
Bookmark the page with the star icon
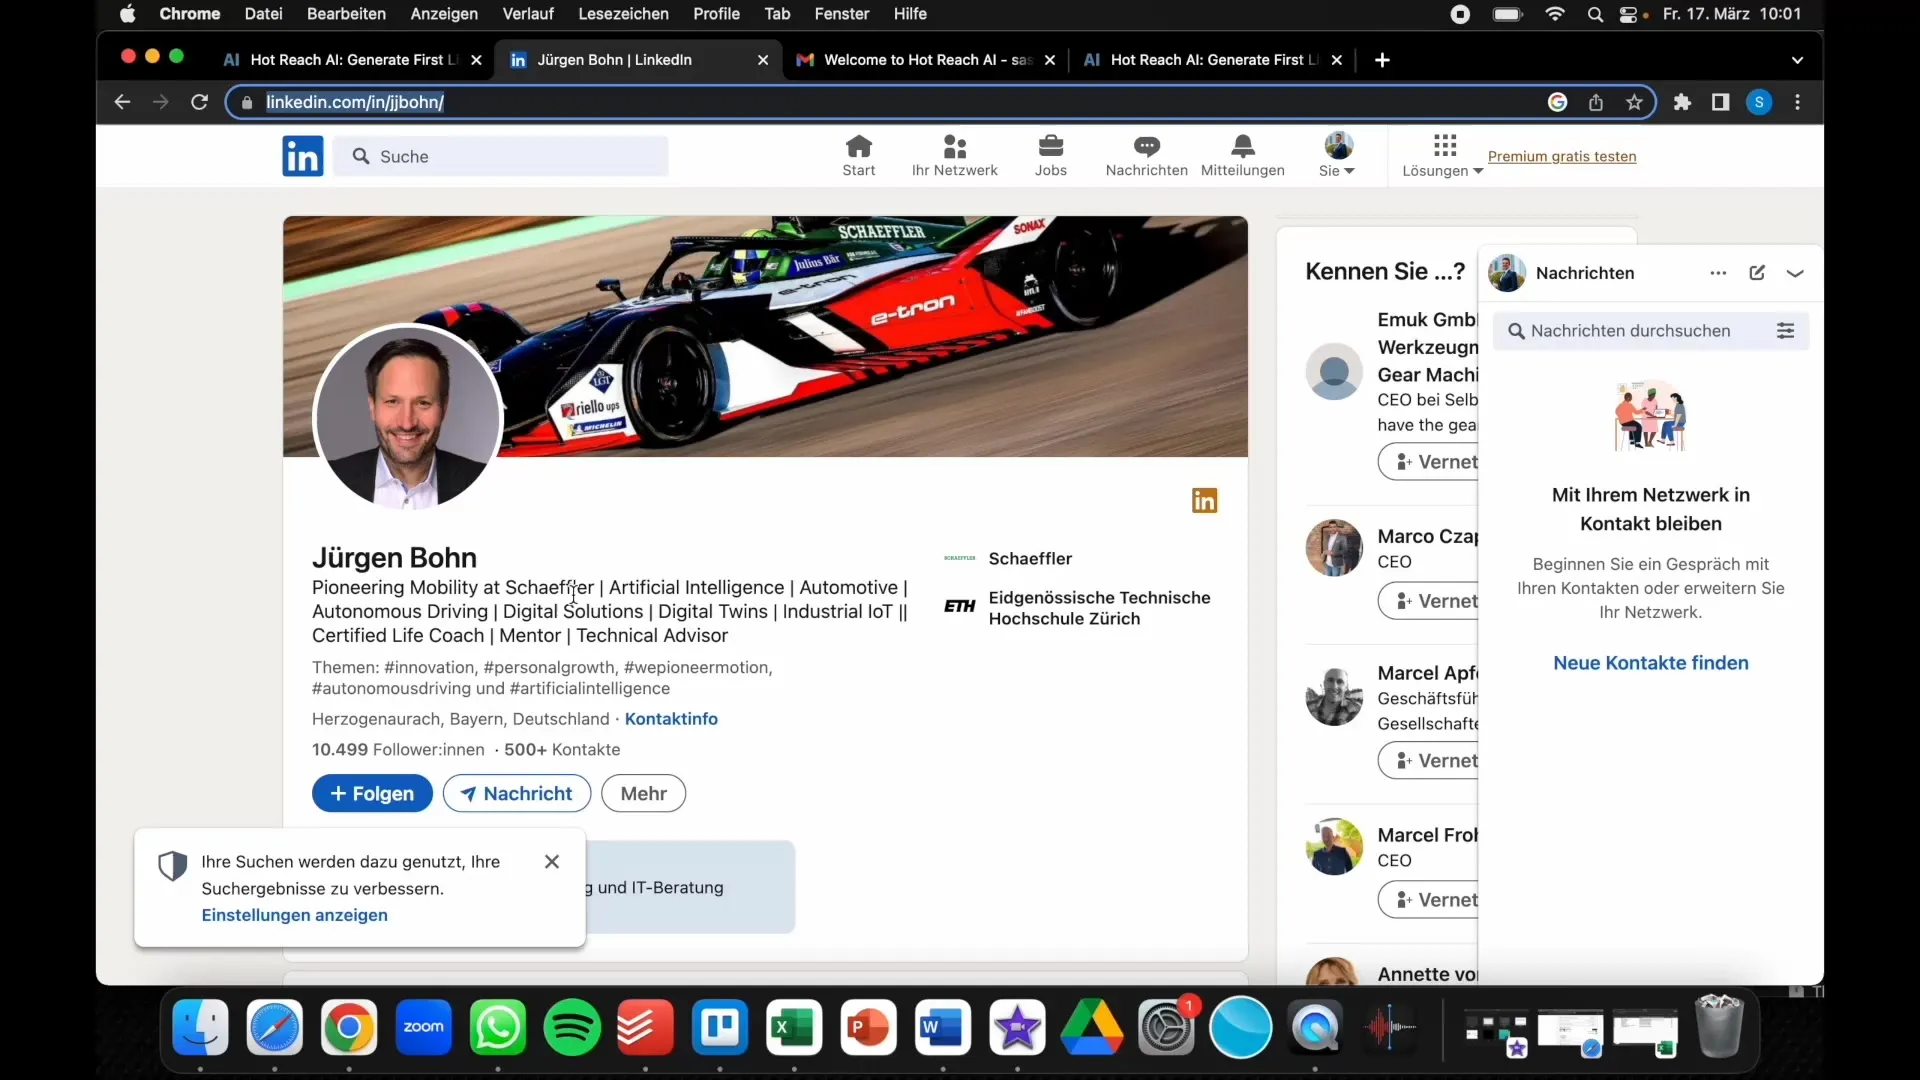tap(1634, 102)
